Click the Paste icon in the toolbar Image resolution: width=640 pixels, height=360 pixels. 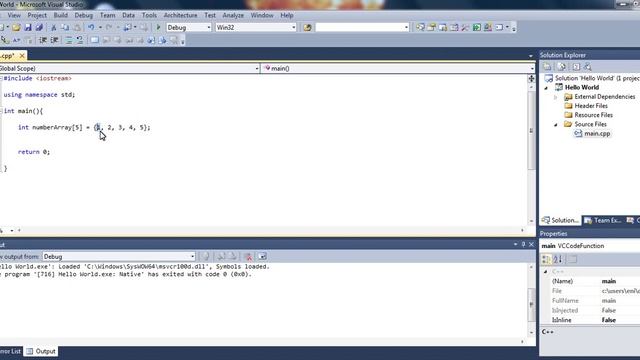[77, 27]
